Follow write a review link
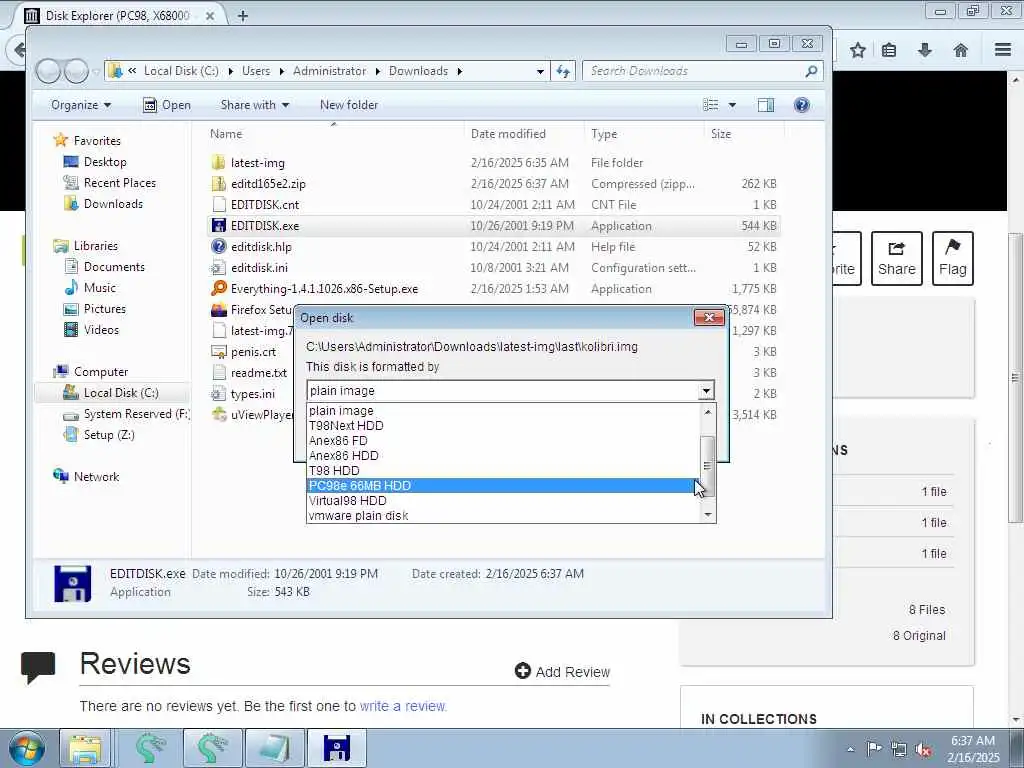Image resolution: width=1024 pixels, height=768 pixels. coord(403,707)
